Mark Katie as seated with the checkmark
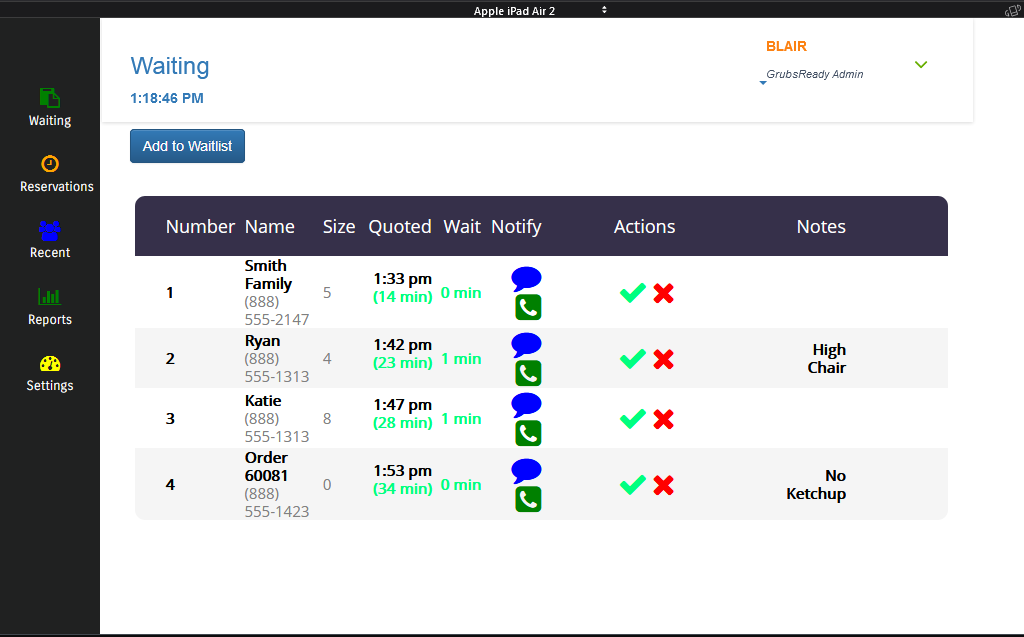Screen dimensions: 1024x637 pos(632,419)
